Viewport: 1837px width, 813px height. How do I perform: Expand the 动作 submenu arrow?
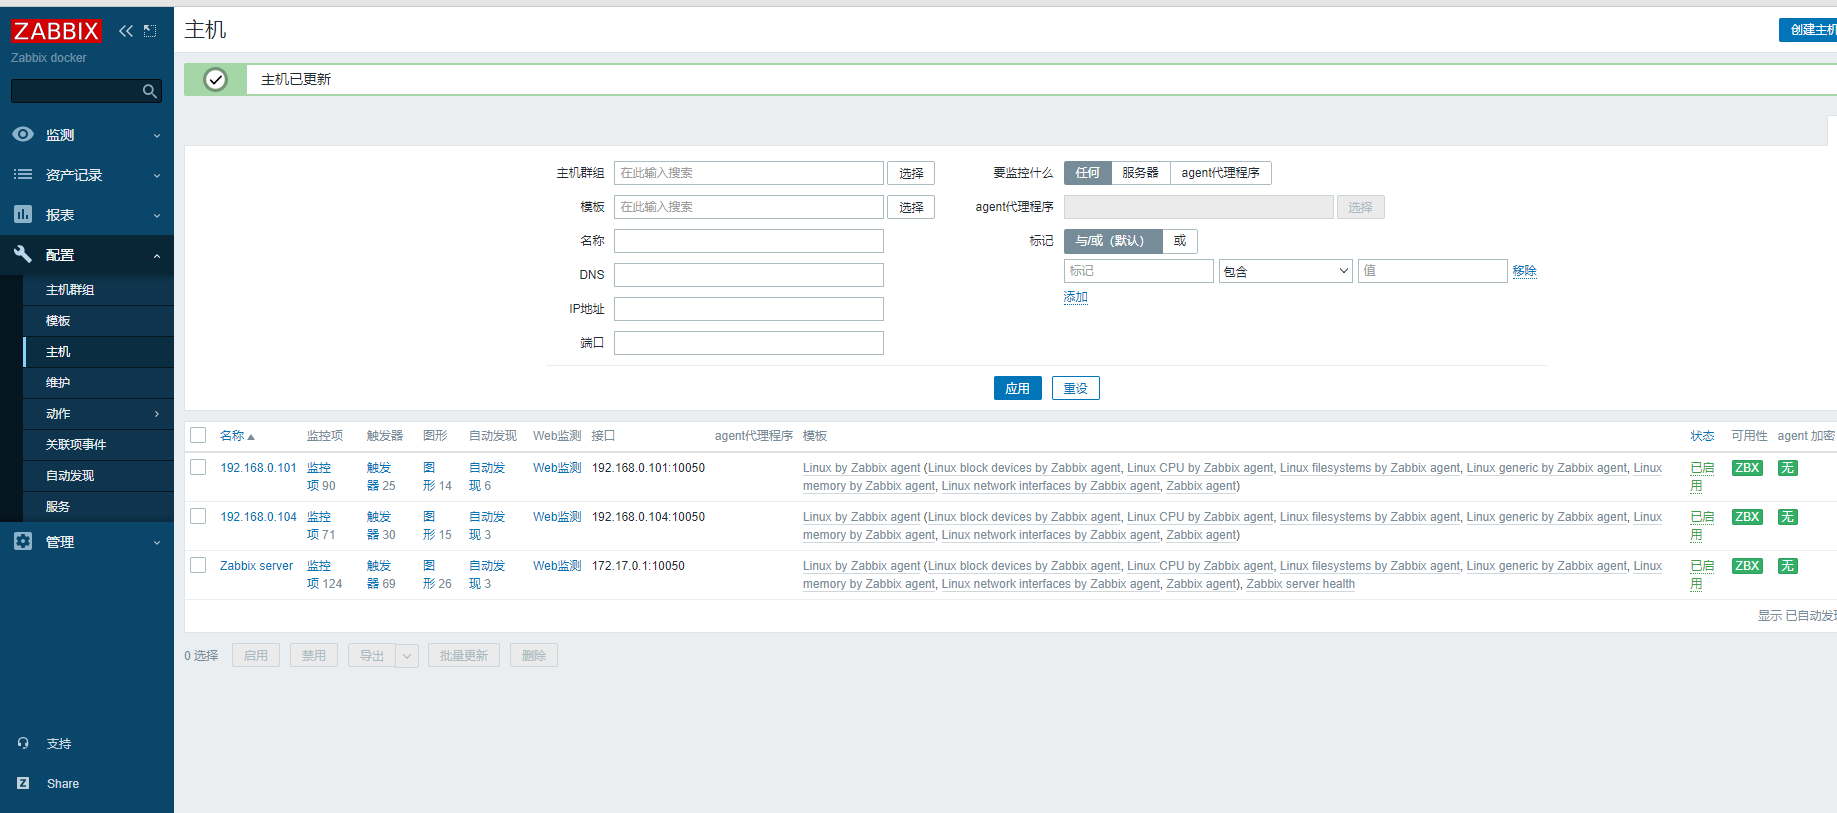[x=157, y=414]
